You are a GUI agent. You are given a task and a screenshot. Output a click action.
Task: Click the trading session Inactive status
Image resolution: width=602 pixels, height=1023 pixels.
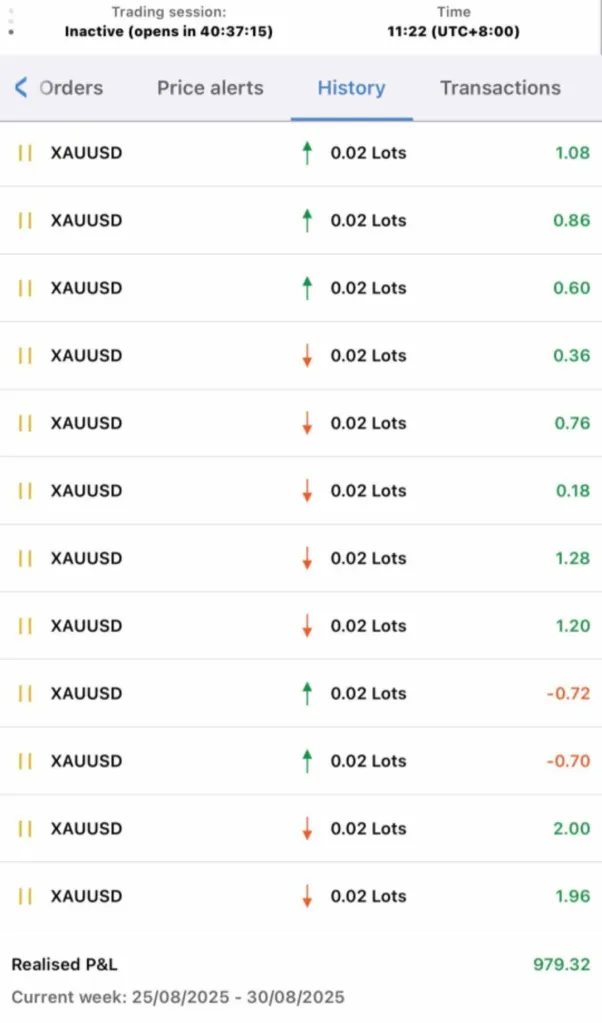point(168,31)
